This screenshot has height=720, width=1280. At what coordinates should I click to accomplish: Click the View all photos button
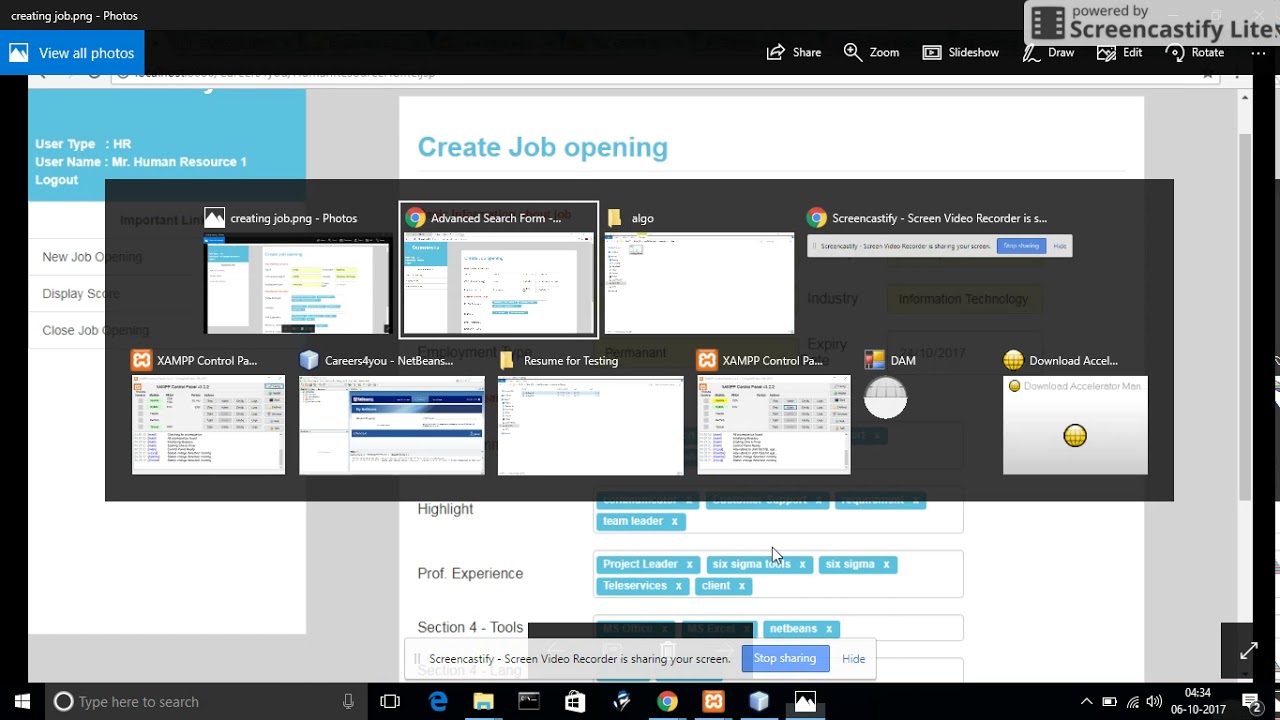pos(72,53)
